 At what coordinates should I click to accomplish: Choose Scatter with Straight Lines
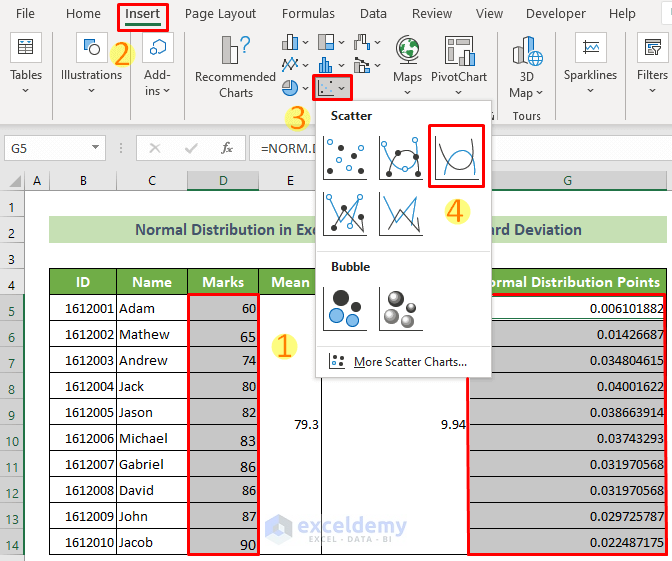tap(401, 214)
